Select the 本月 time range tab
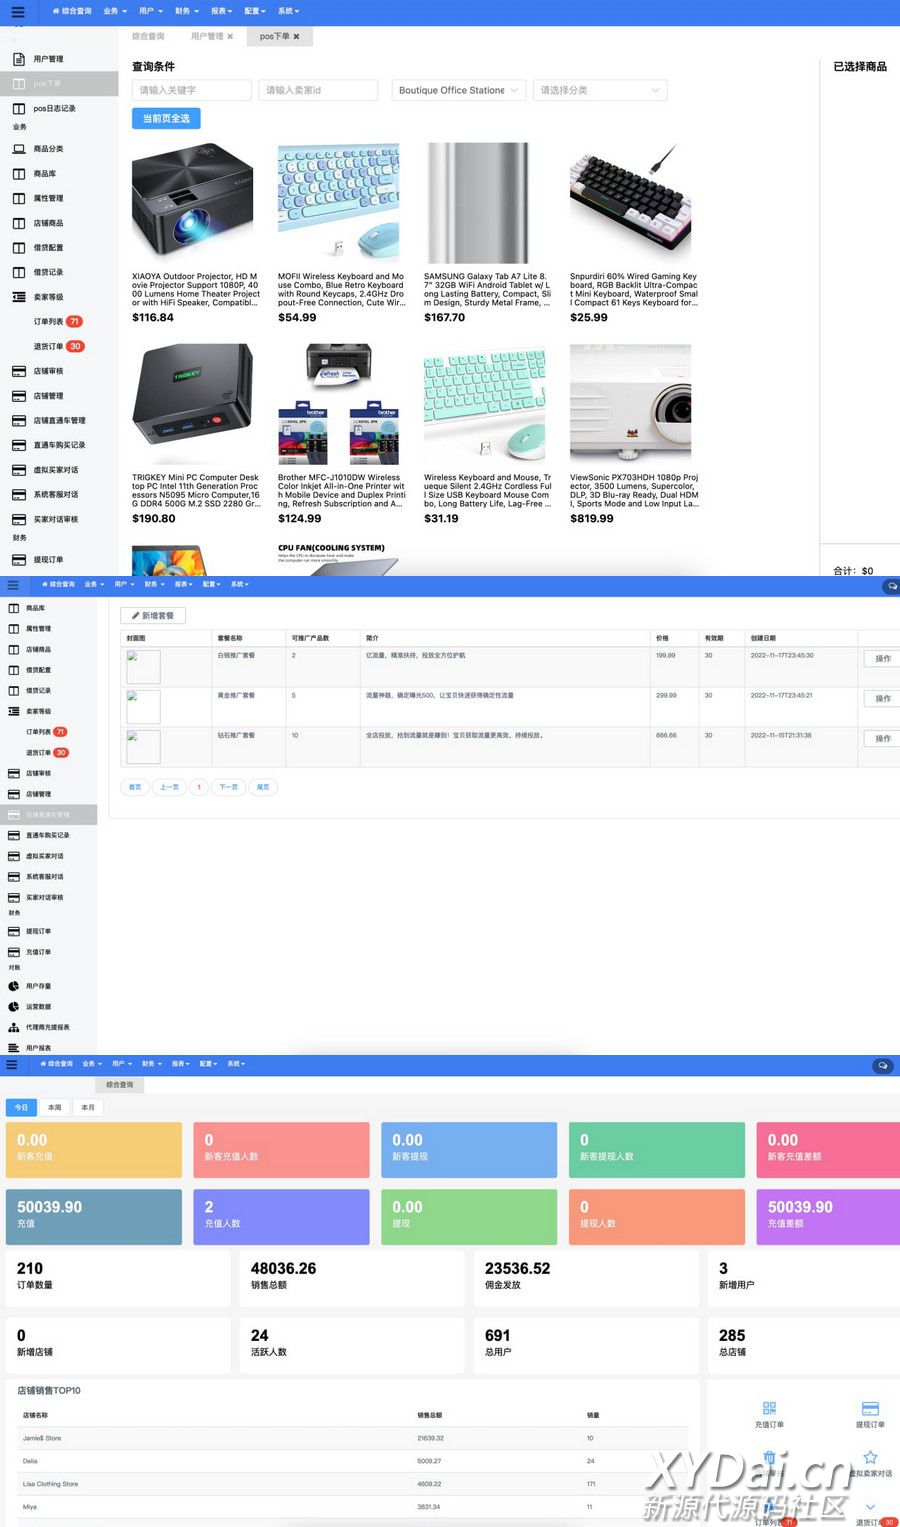This screenshot has height=1527, width=900. [x=88, y=1107]
